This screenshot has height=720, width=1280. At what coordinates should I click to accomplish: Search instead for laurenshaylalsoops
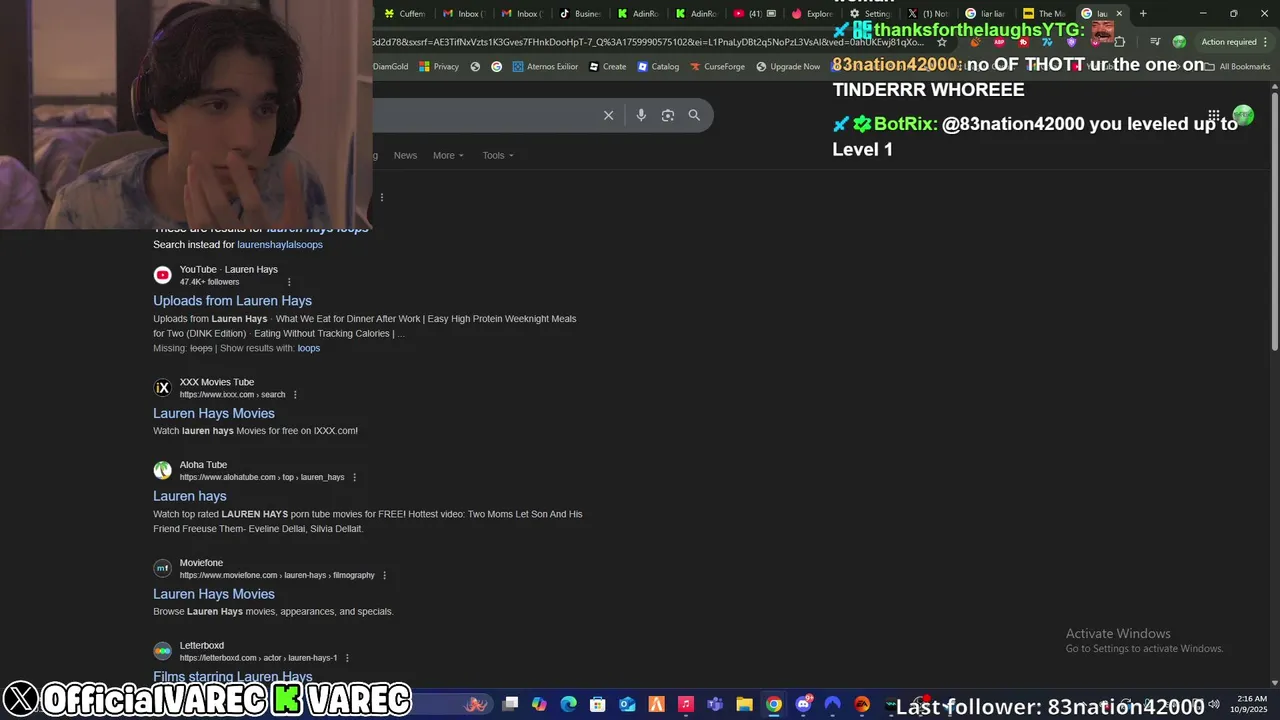[x=280, y=245]
